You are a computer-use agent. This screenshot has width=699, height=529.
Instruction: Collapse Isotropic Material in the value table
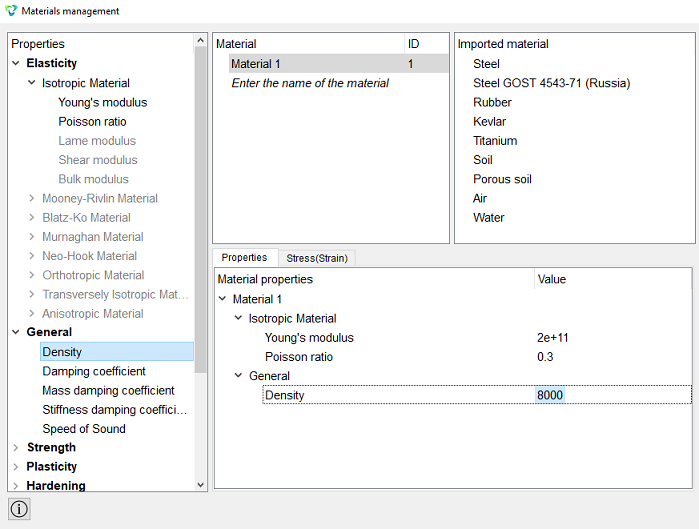click(x=238, y=318)
